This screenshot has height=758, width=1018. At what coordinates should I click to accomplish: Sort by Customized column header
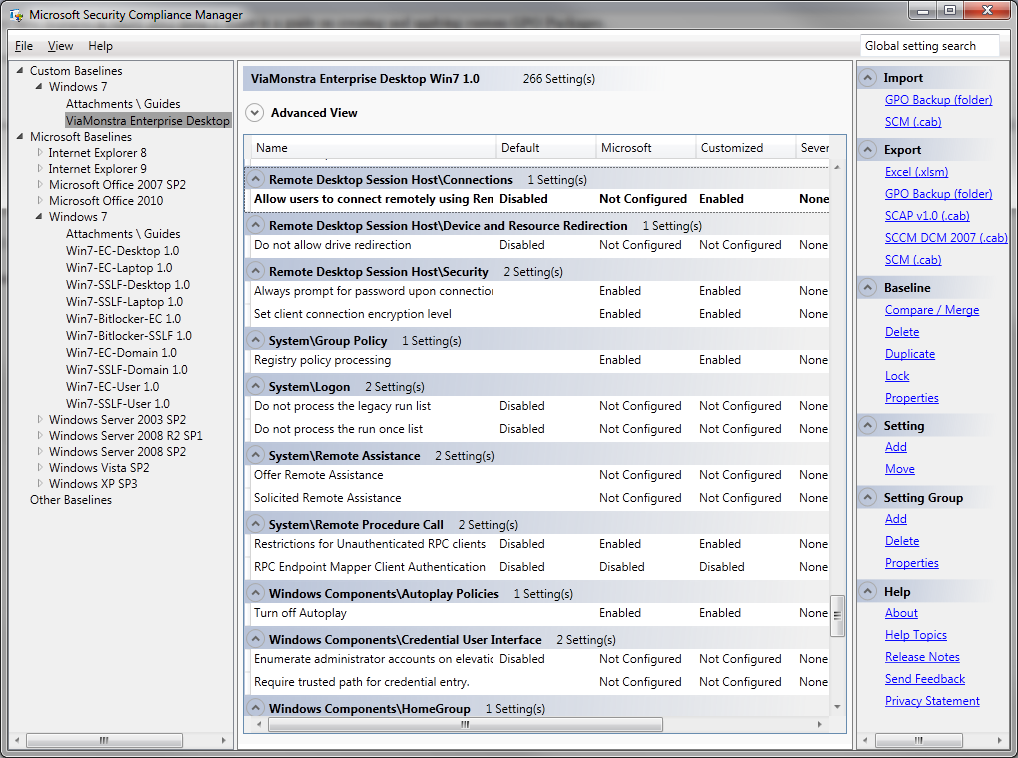coord(745,148)
